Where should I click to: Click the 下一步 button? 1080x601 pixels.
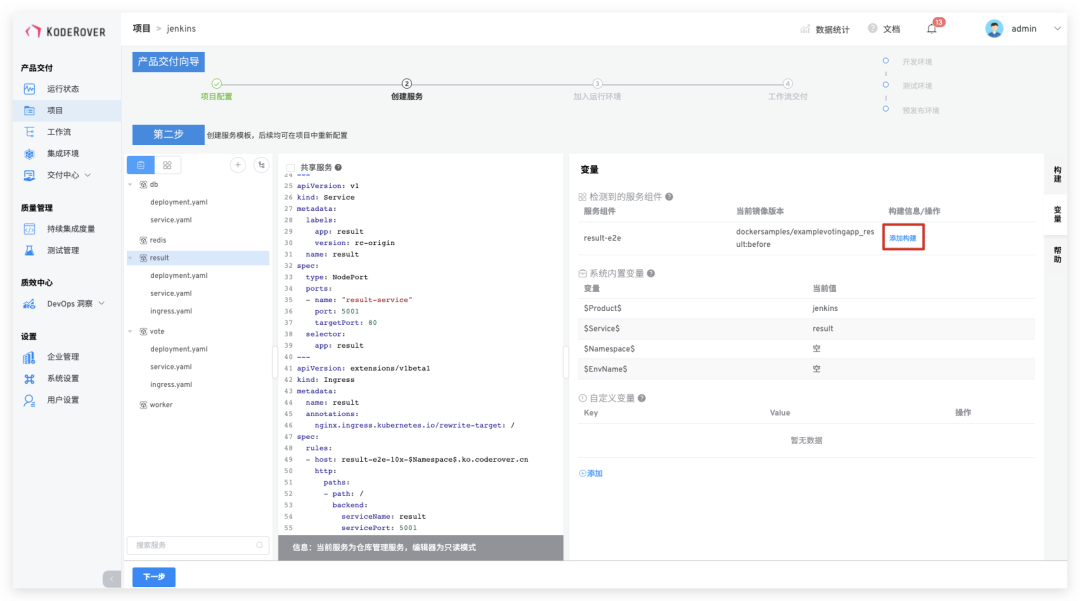click(x=154, y=577)
